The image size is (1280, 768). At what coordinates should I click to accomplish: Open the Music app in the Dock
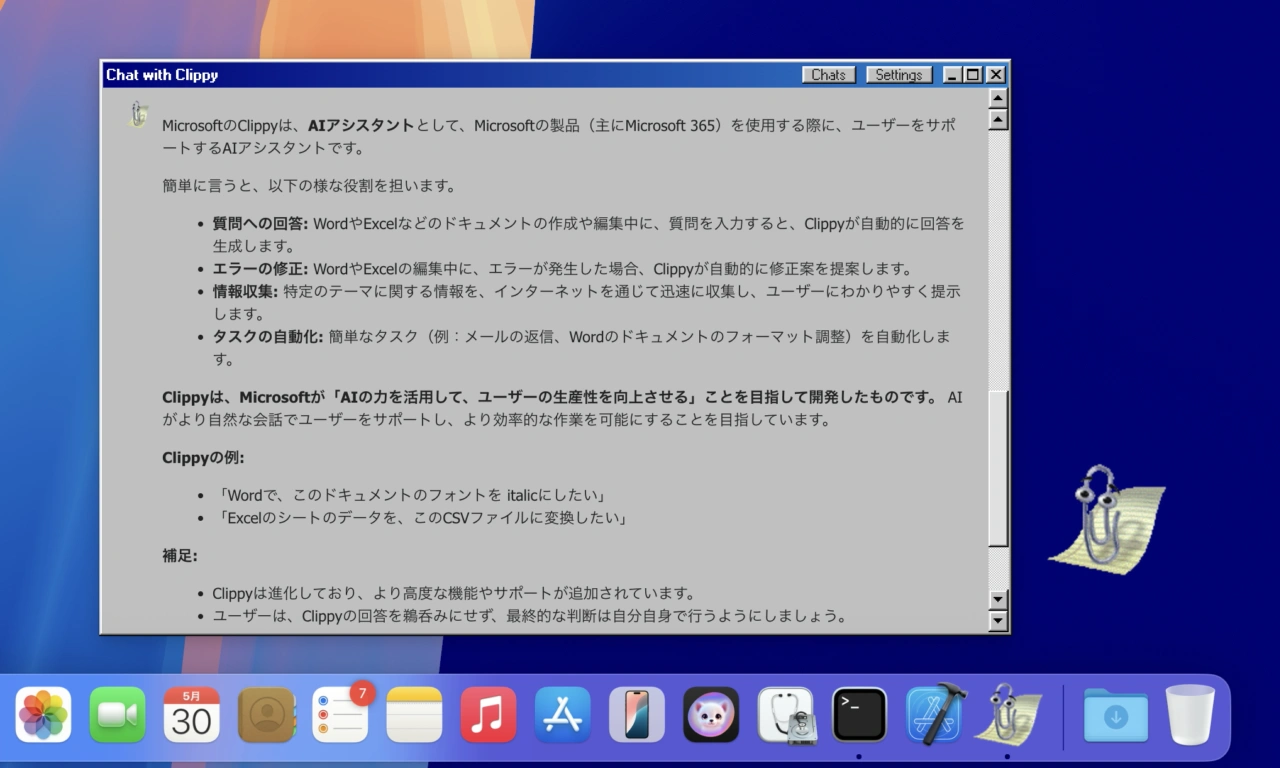tap(487, 714)
